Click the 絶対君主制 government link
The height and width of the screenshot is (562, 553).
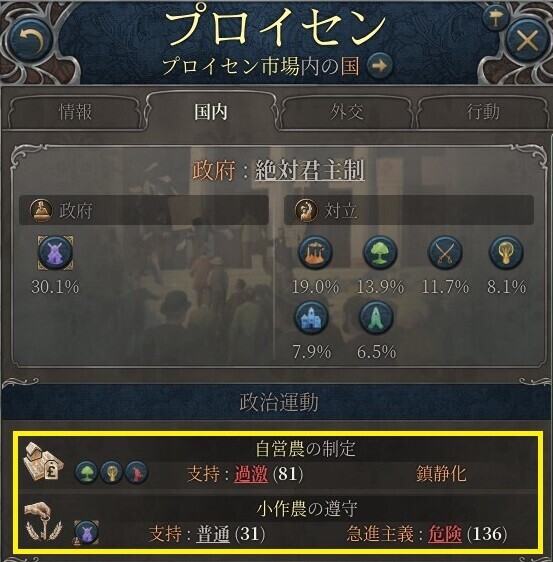pos(310,170)
